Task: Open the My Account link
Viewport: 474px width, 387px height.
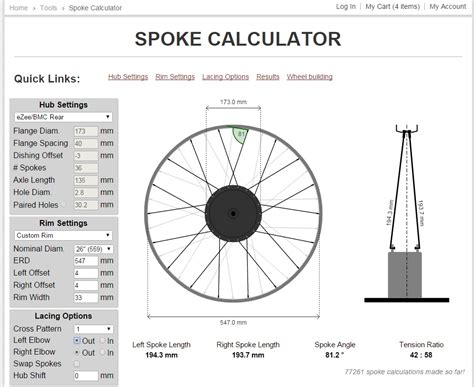Action: (x=448, y=6)
